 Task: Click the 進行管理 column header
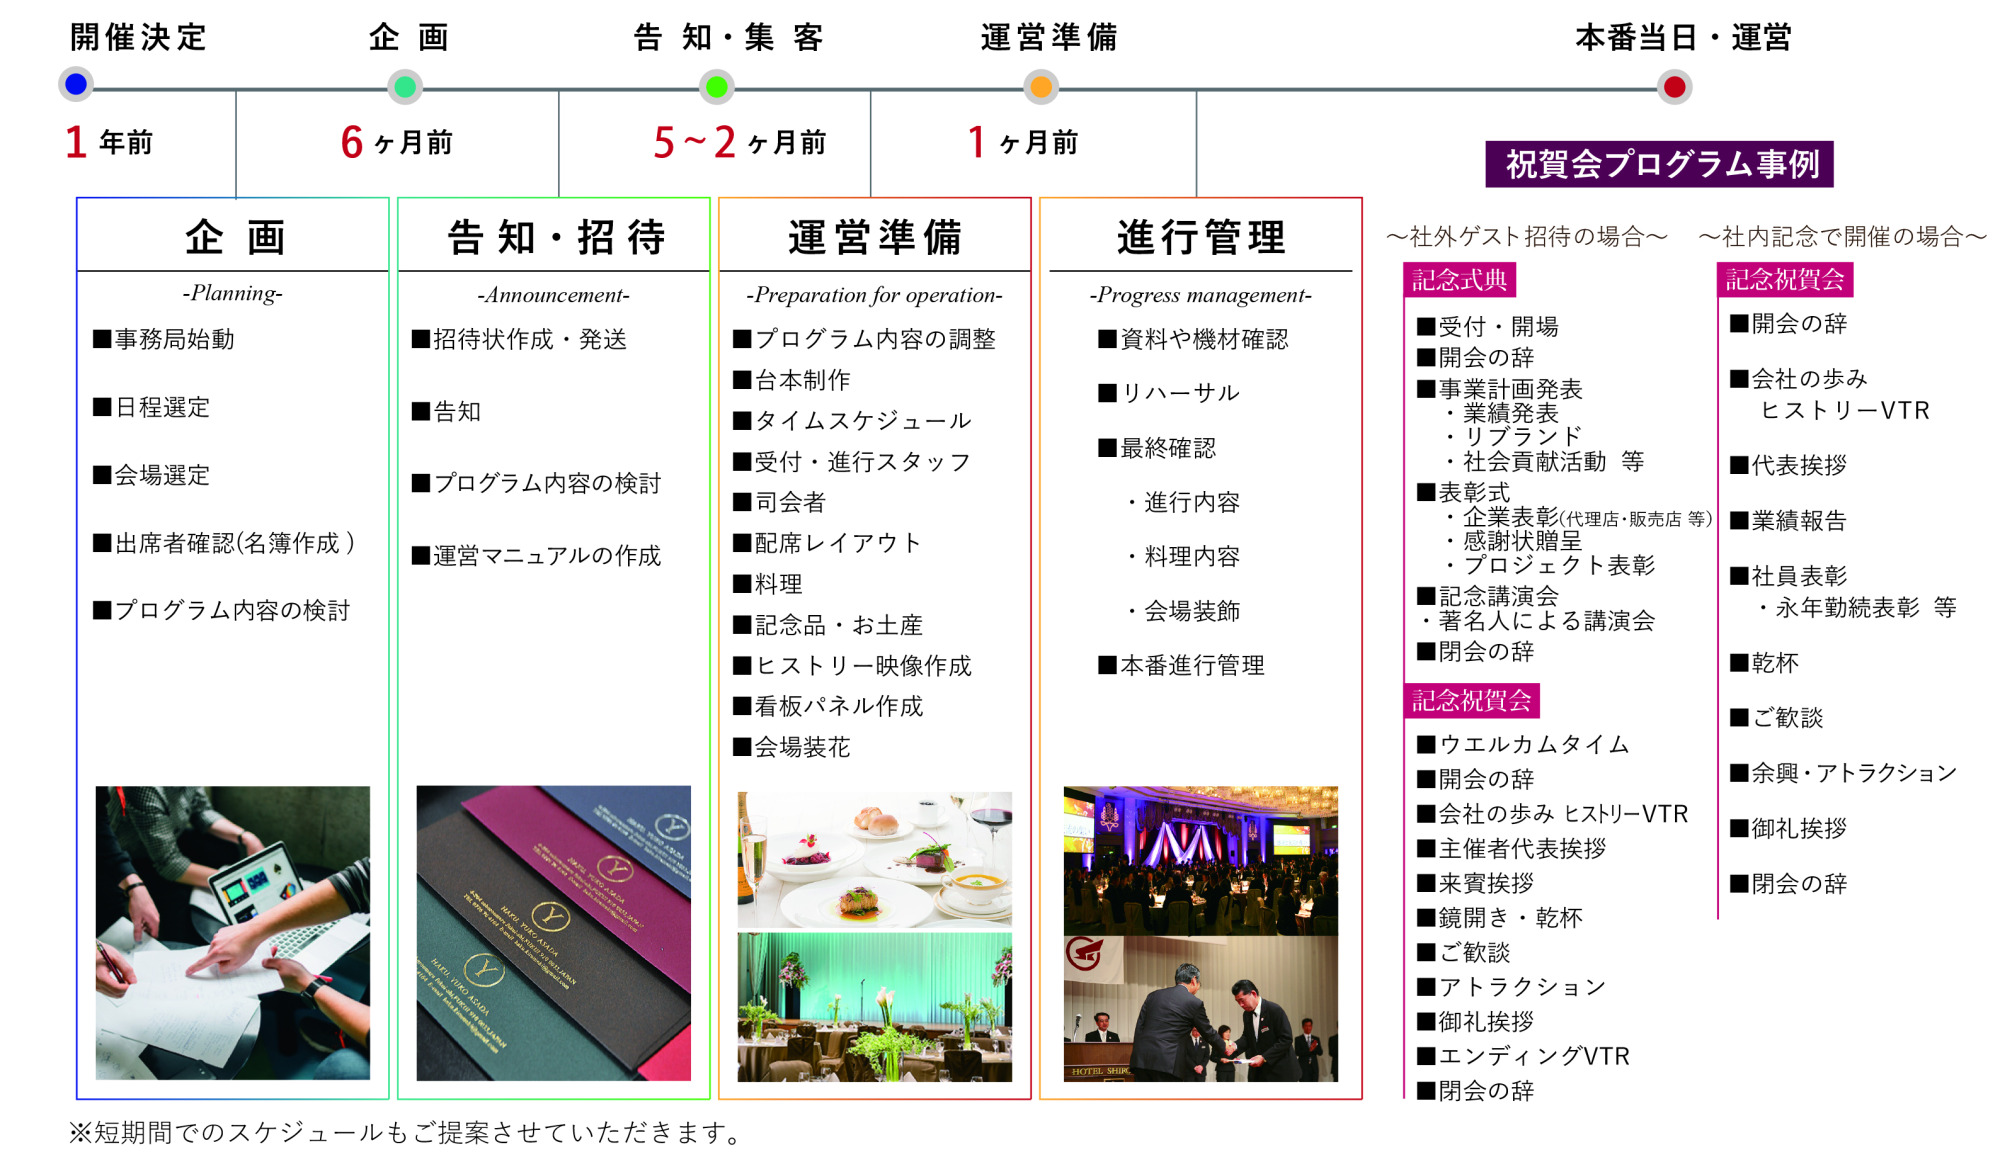click(x=1200, y=238)
